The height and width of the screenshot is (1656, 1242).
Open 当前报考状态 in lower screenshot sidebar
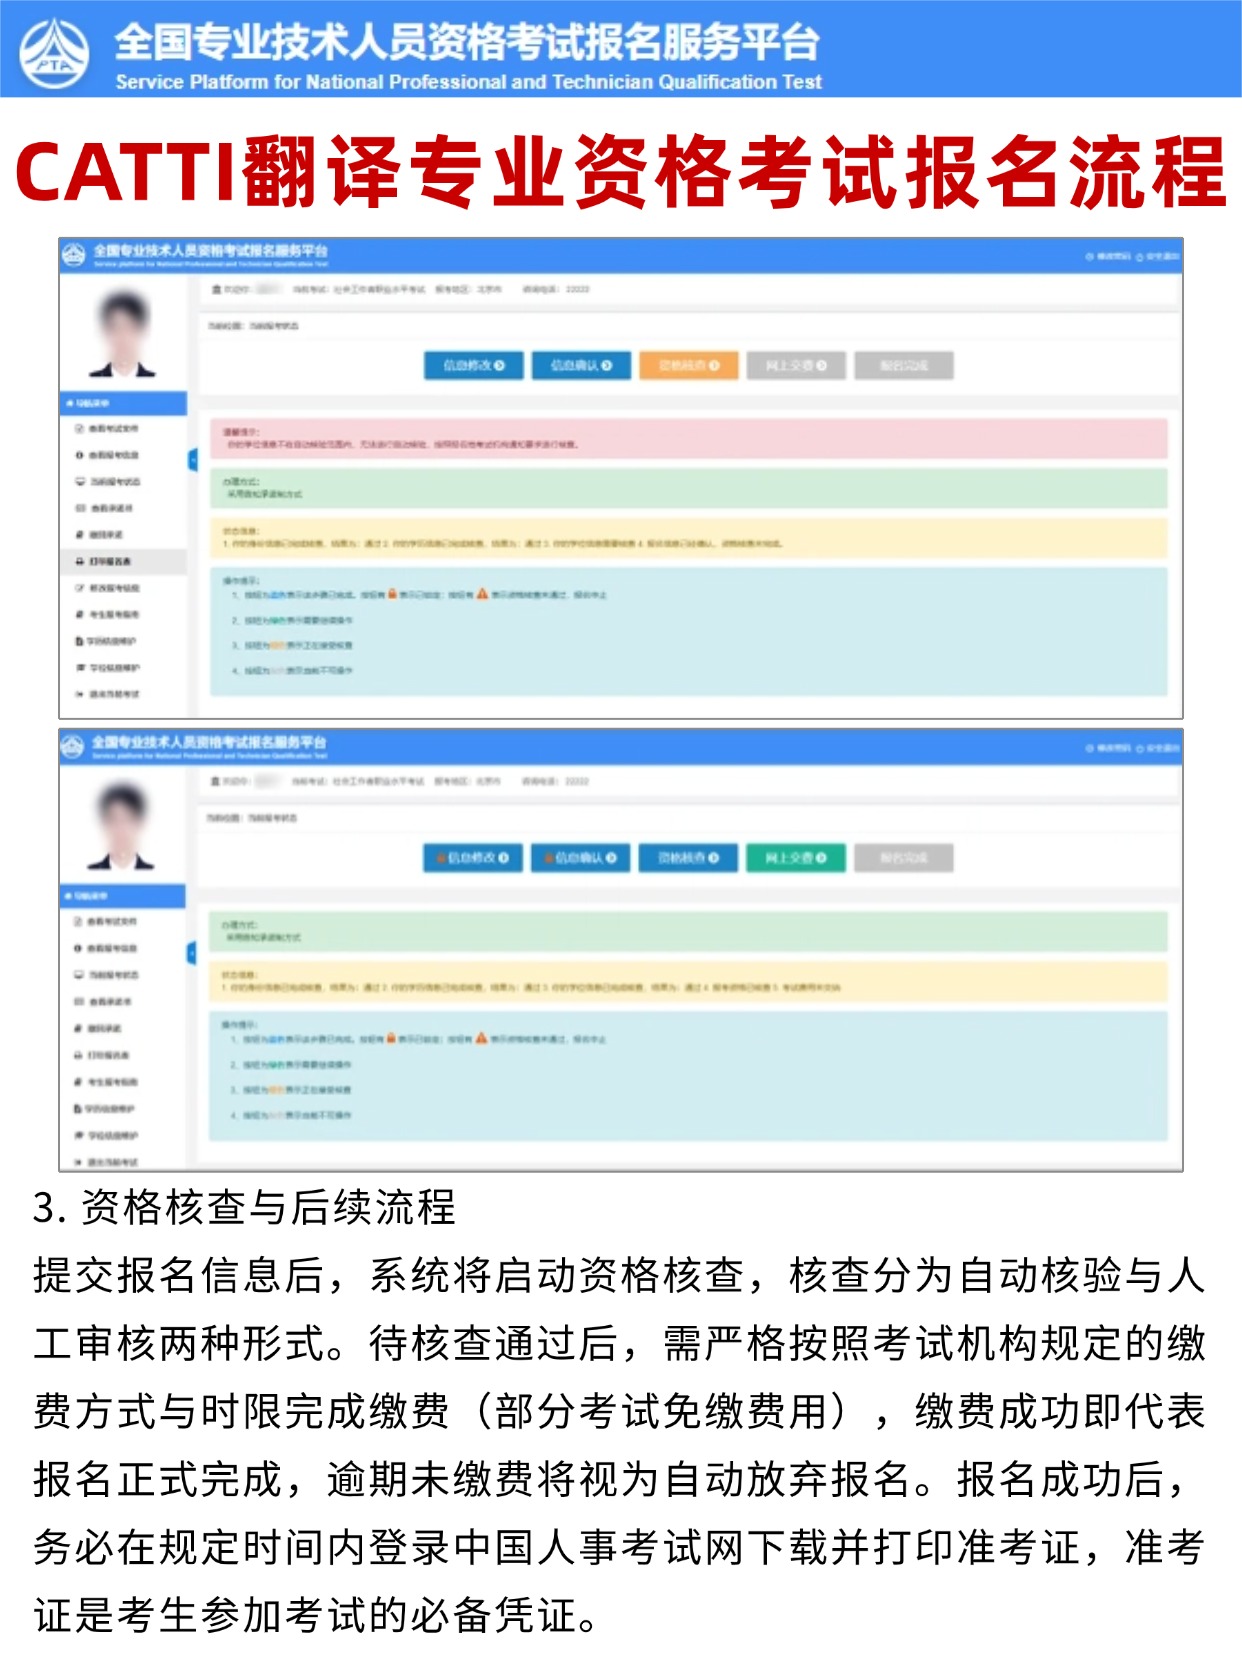[x=108, y=975]
